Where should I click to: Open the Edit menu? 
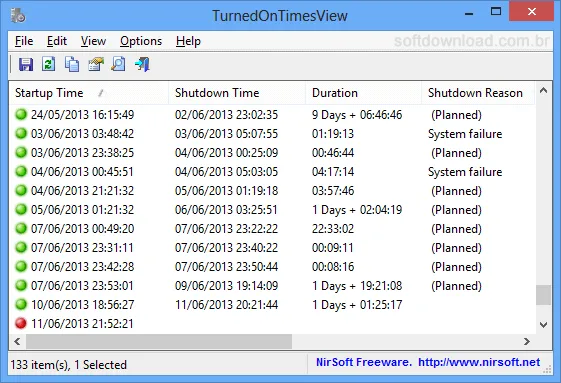pos(57,41)
